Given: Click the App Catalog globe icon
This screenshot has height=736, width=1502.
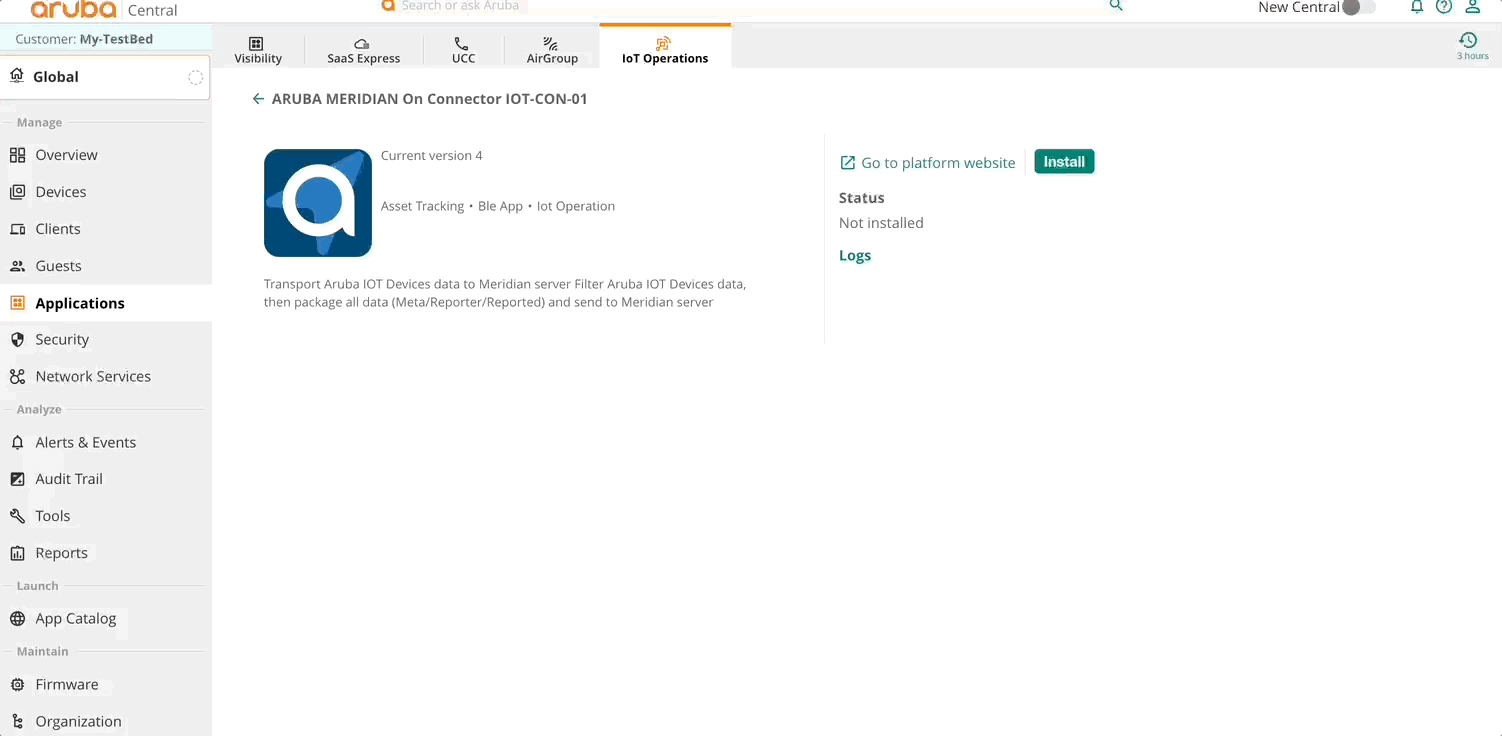Looking at the screenshot, I should pyautogui.click(x=17, y=619).
